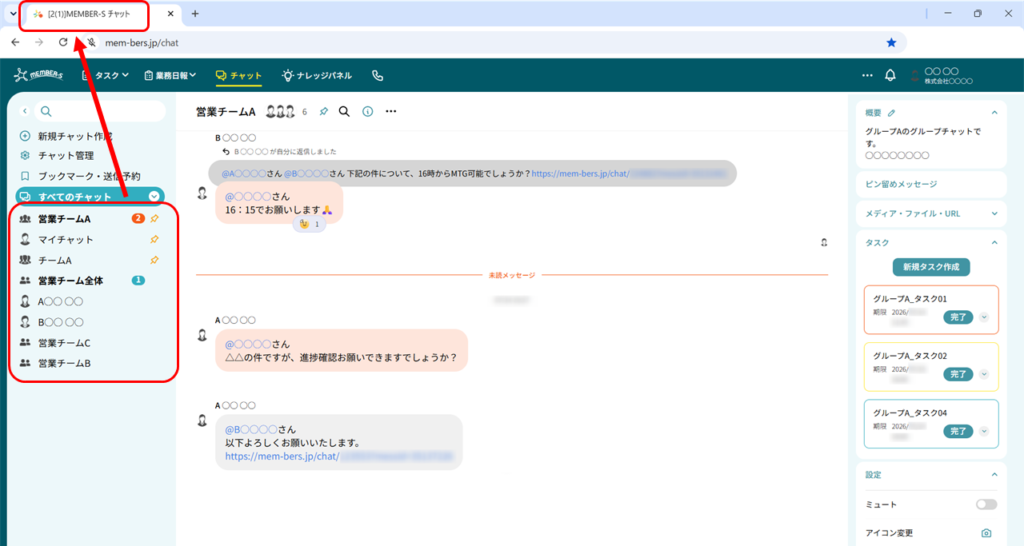
Task: Click the user profile avatar in navbar
Action: (915, 76)
